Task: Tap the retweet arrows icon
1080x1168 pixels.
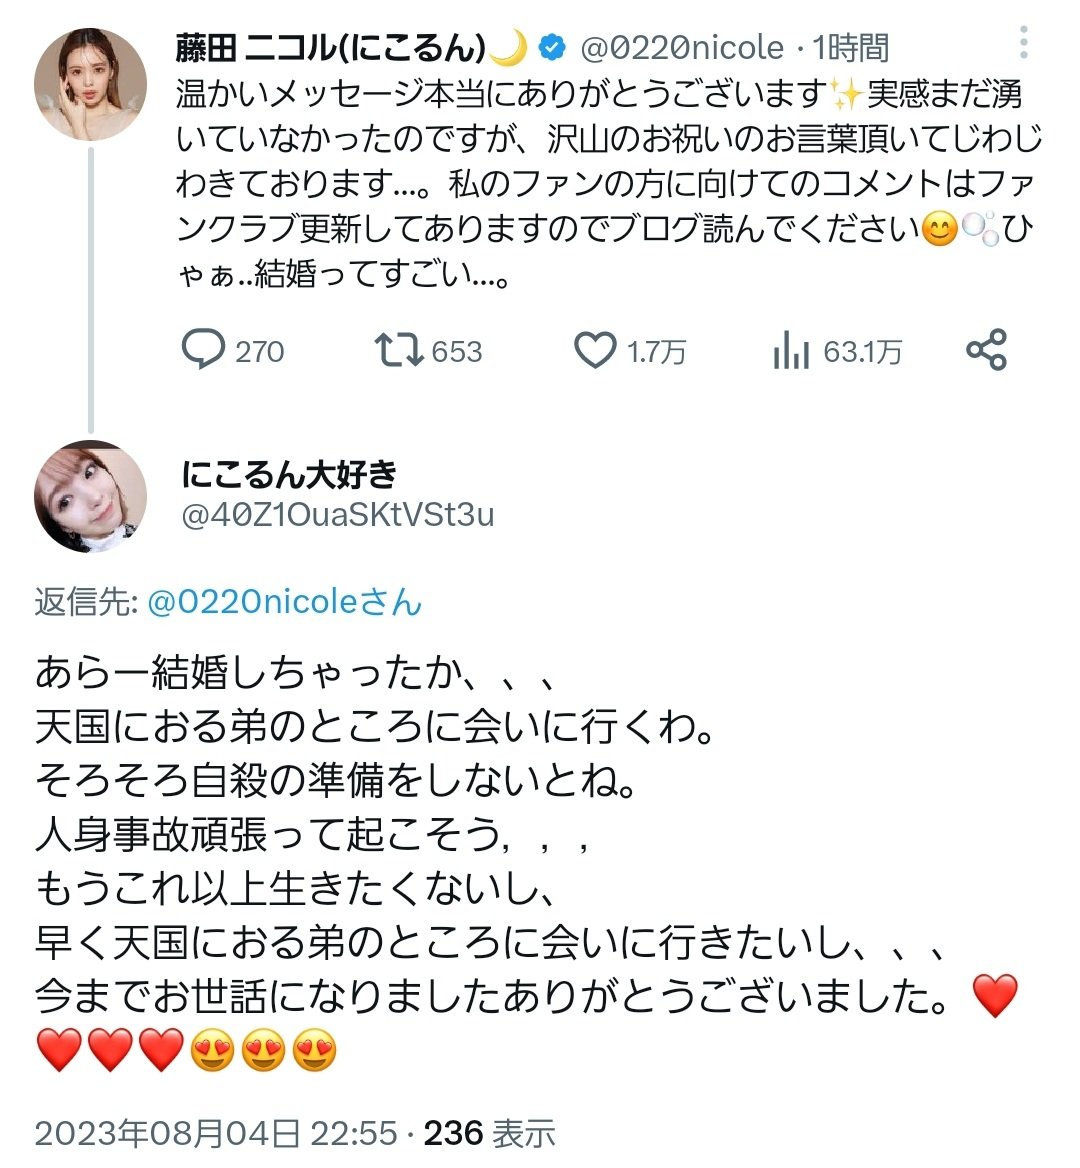Action: [398, 350]
